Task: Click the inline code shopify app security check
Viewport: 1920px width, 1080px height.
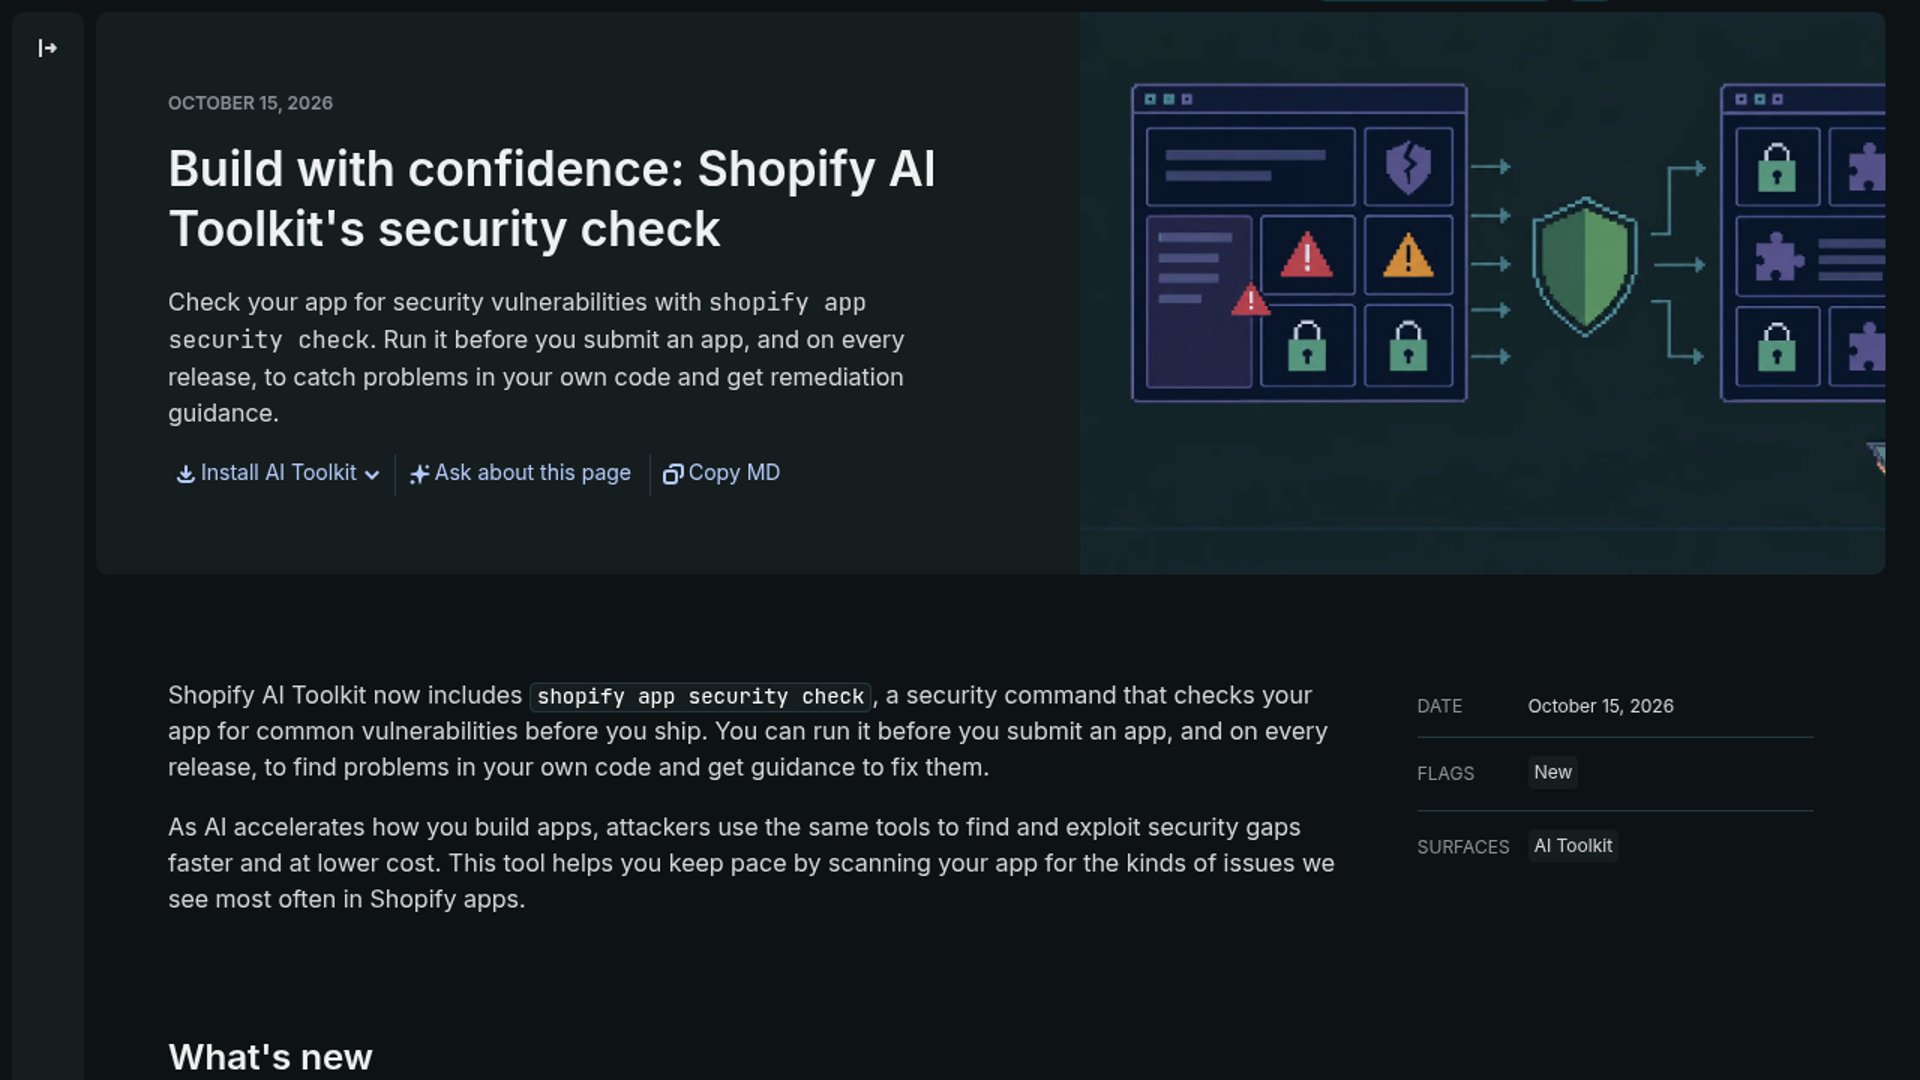Action: [x=700, y=696]
